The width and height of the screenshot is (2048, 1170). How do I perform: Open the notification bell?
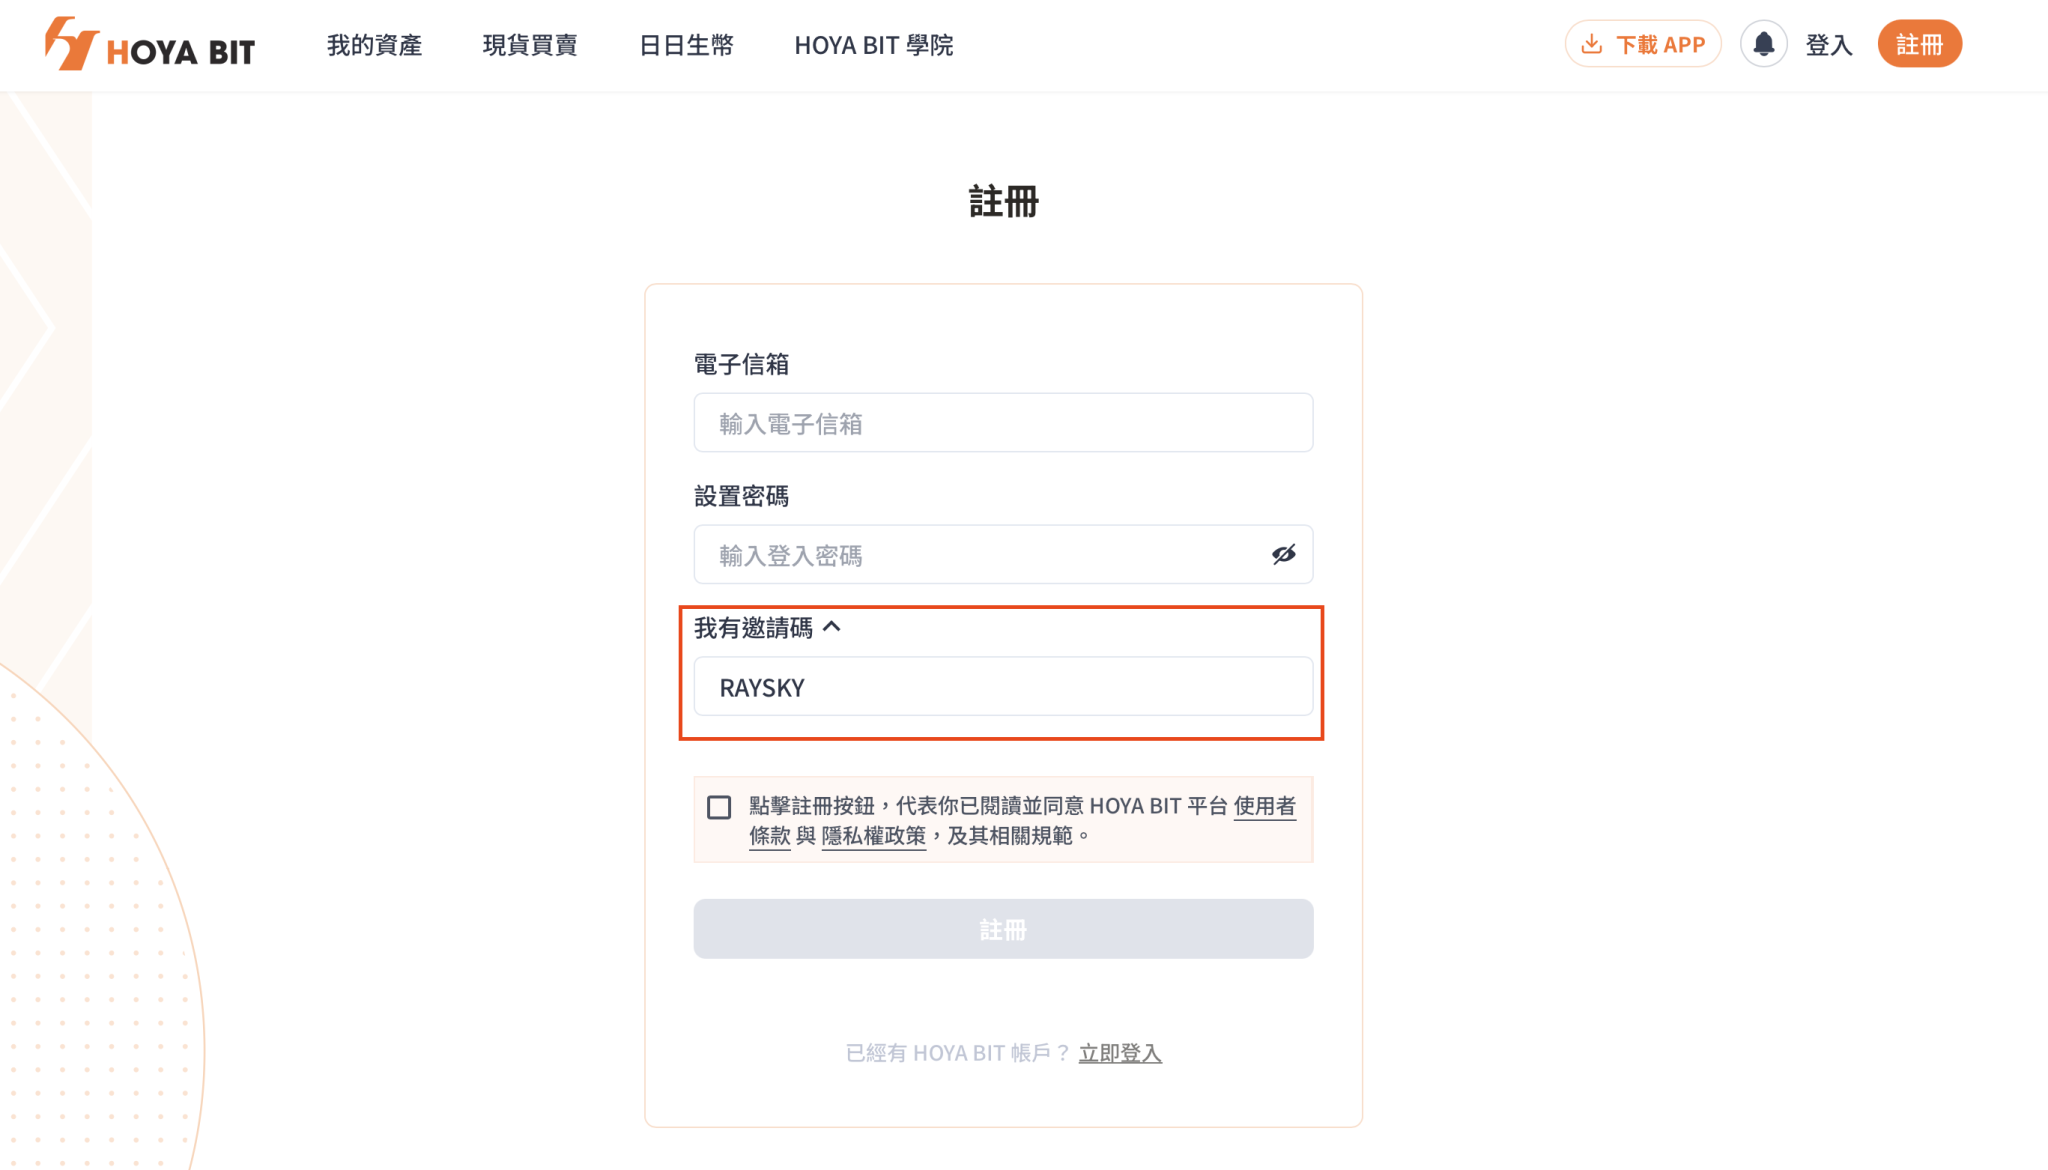pos(1763,44)
